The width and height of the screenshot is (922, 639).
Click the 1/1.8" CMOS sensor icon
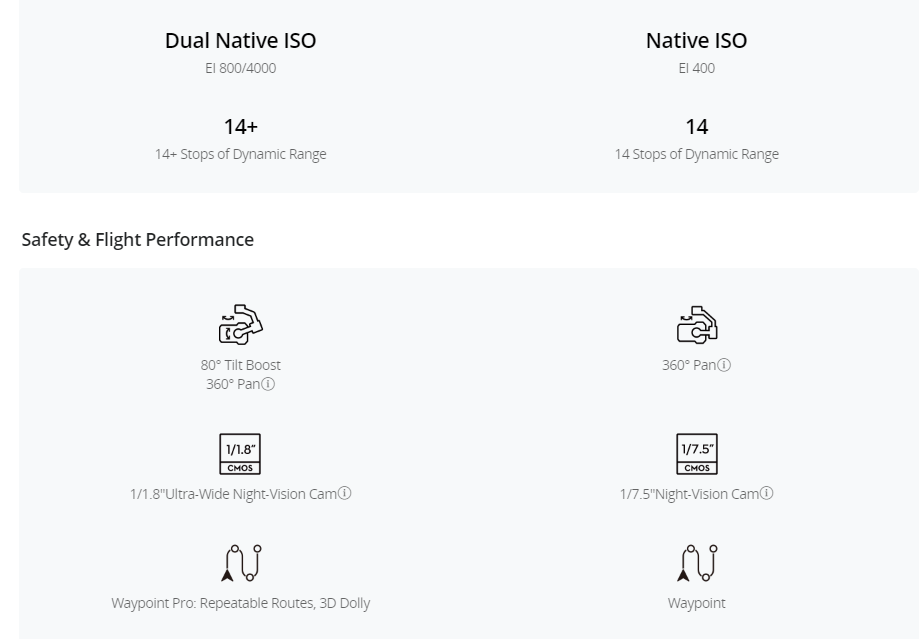[240, 454]
